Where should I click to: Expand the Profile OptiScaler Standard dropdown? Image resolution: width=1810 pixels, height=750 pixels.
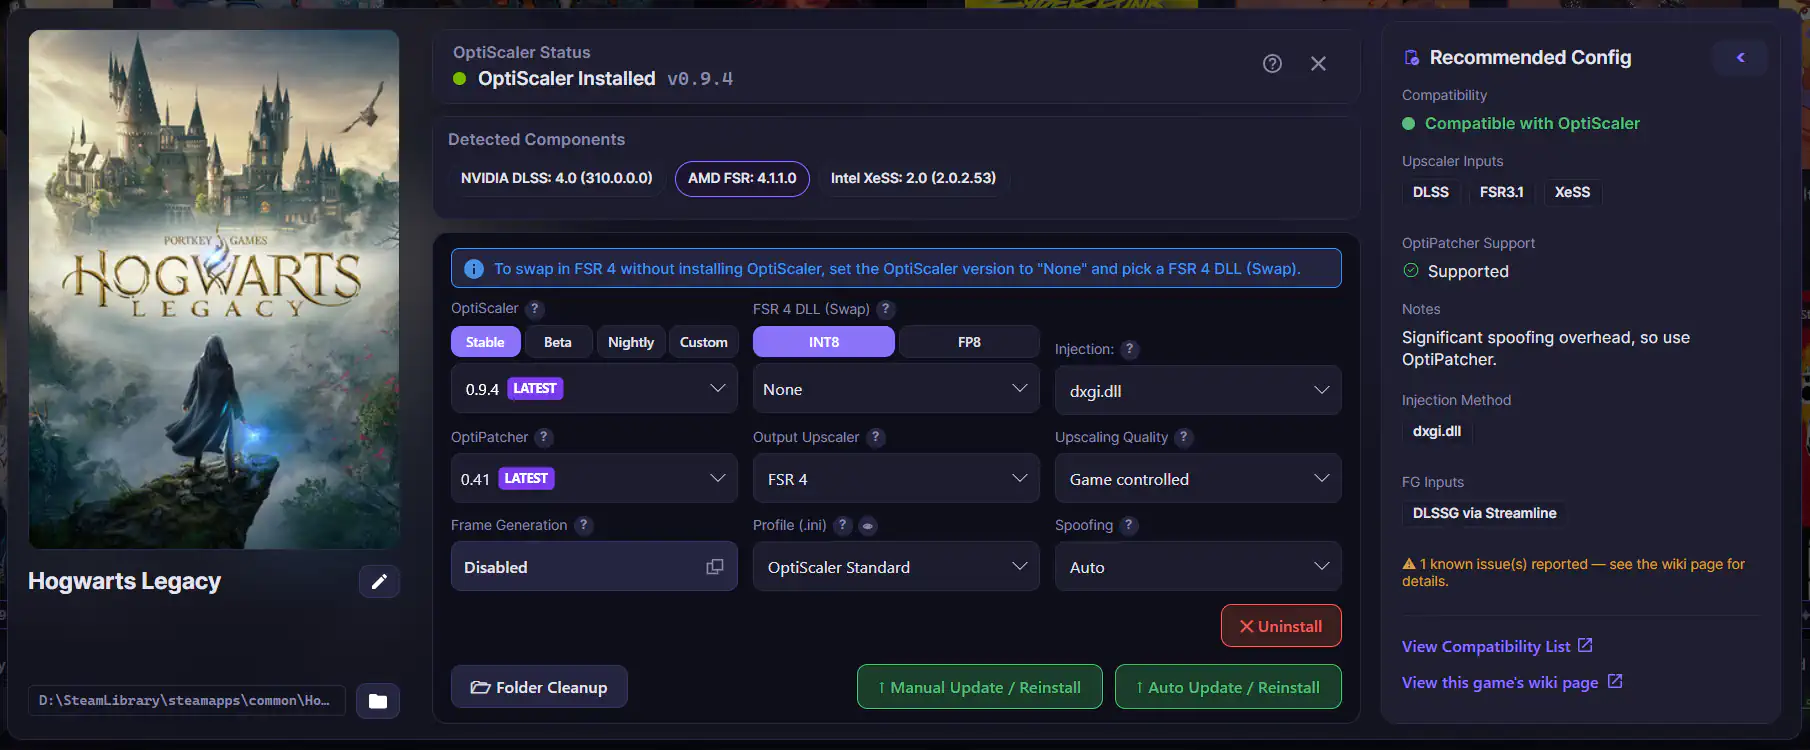point(896,567)
